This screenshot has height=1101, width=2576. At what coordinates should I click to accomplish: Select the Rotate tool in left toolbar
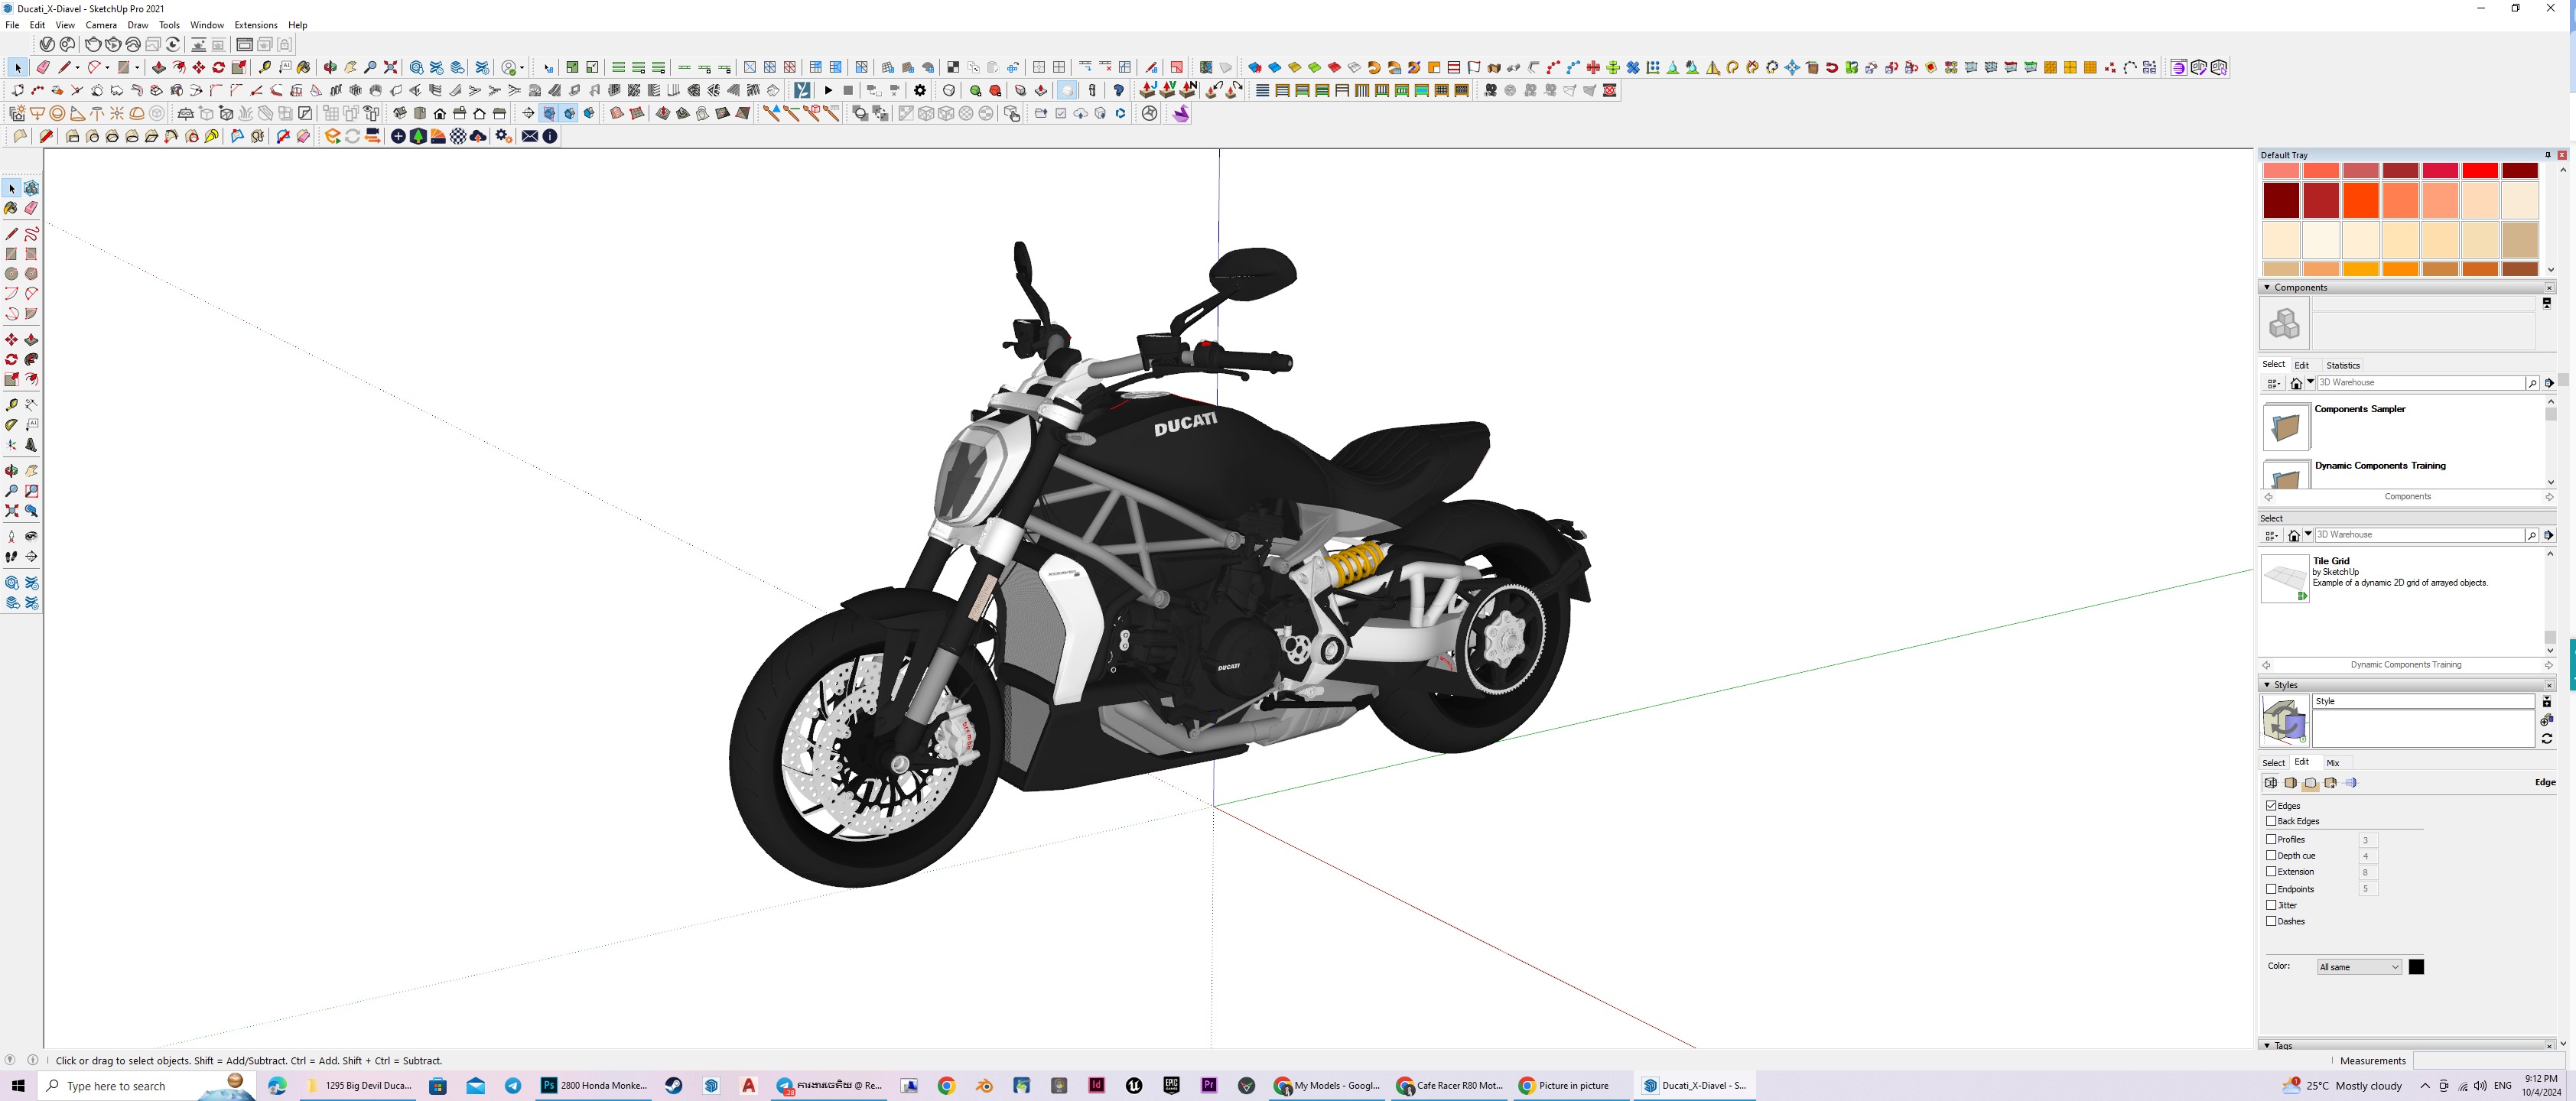click(11, 359)
